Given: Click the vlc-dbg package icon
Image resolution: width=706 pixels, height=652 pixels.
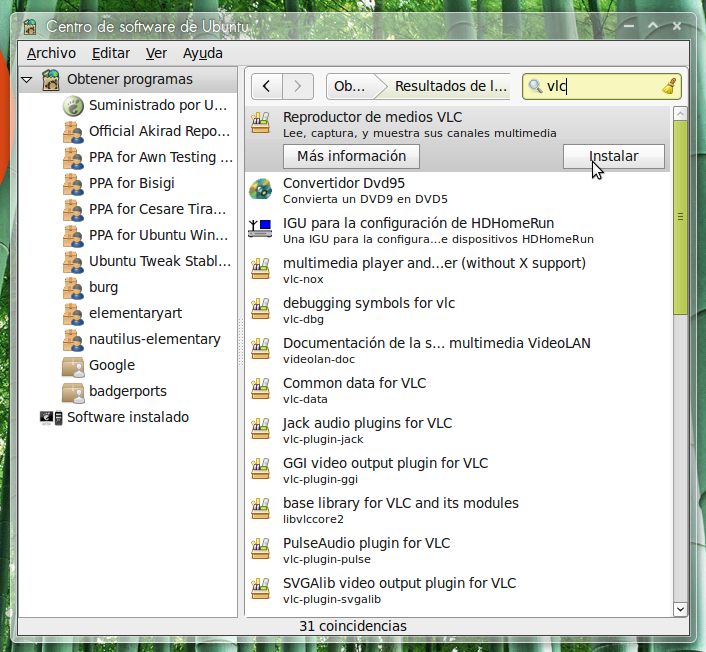Looking at the screenshot, I should [260, 309].
